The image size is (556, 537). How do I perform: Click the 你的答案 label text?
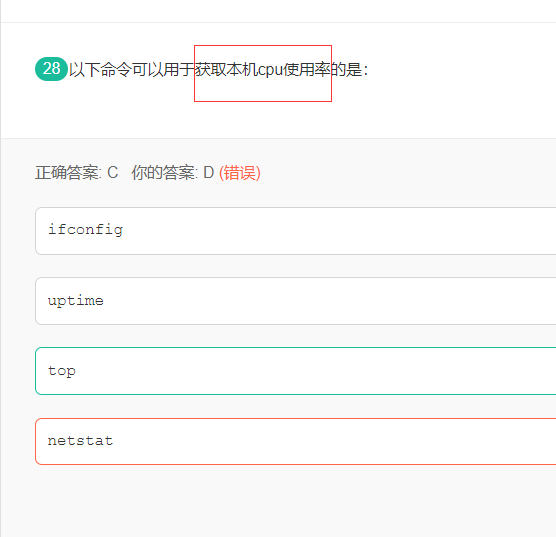click(x=164, y=173)
